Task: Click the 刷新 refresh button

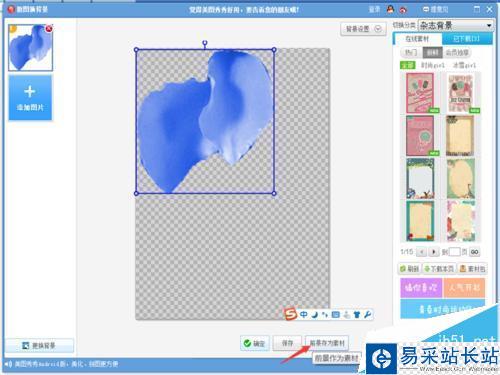Action: (x=410, y=269)
